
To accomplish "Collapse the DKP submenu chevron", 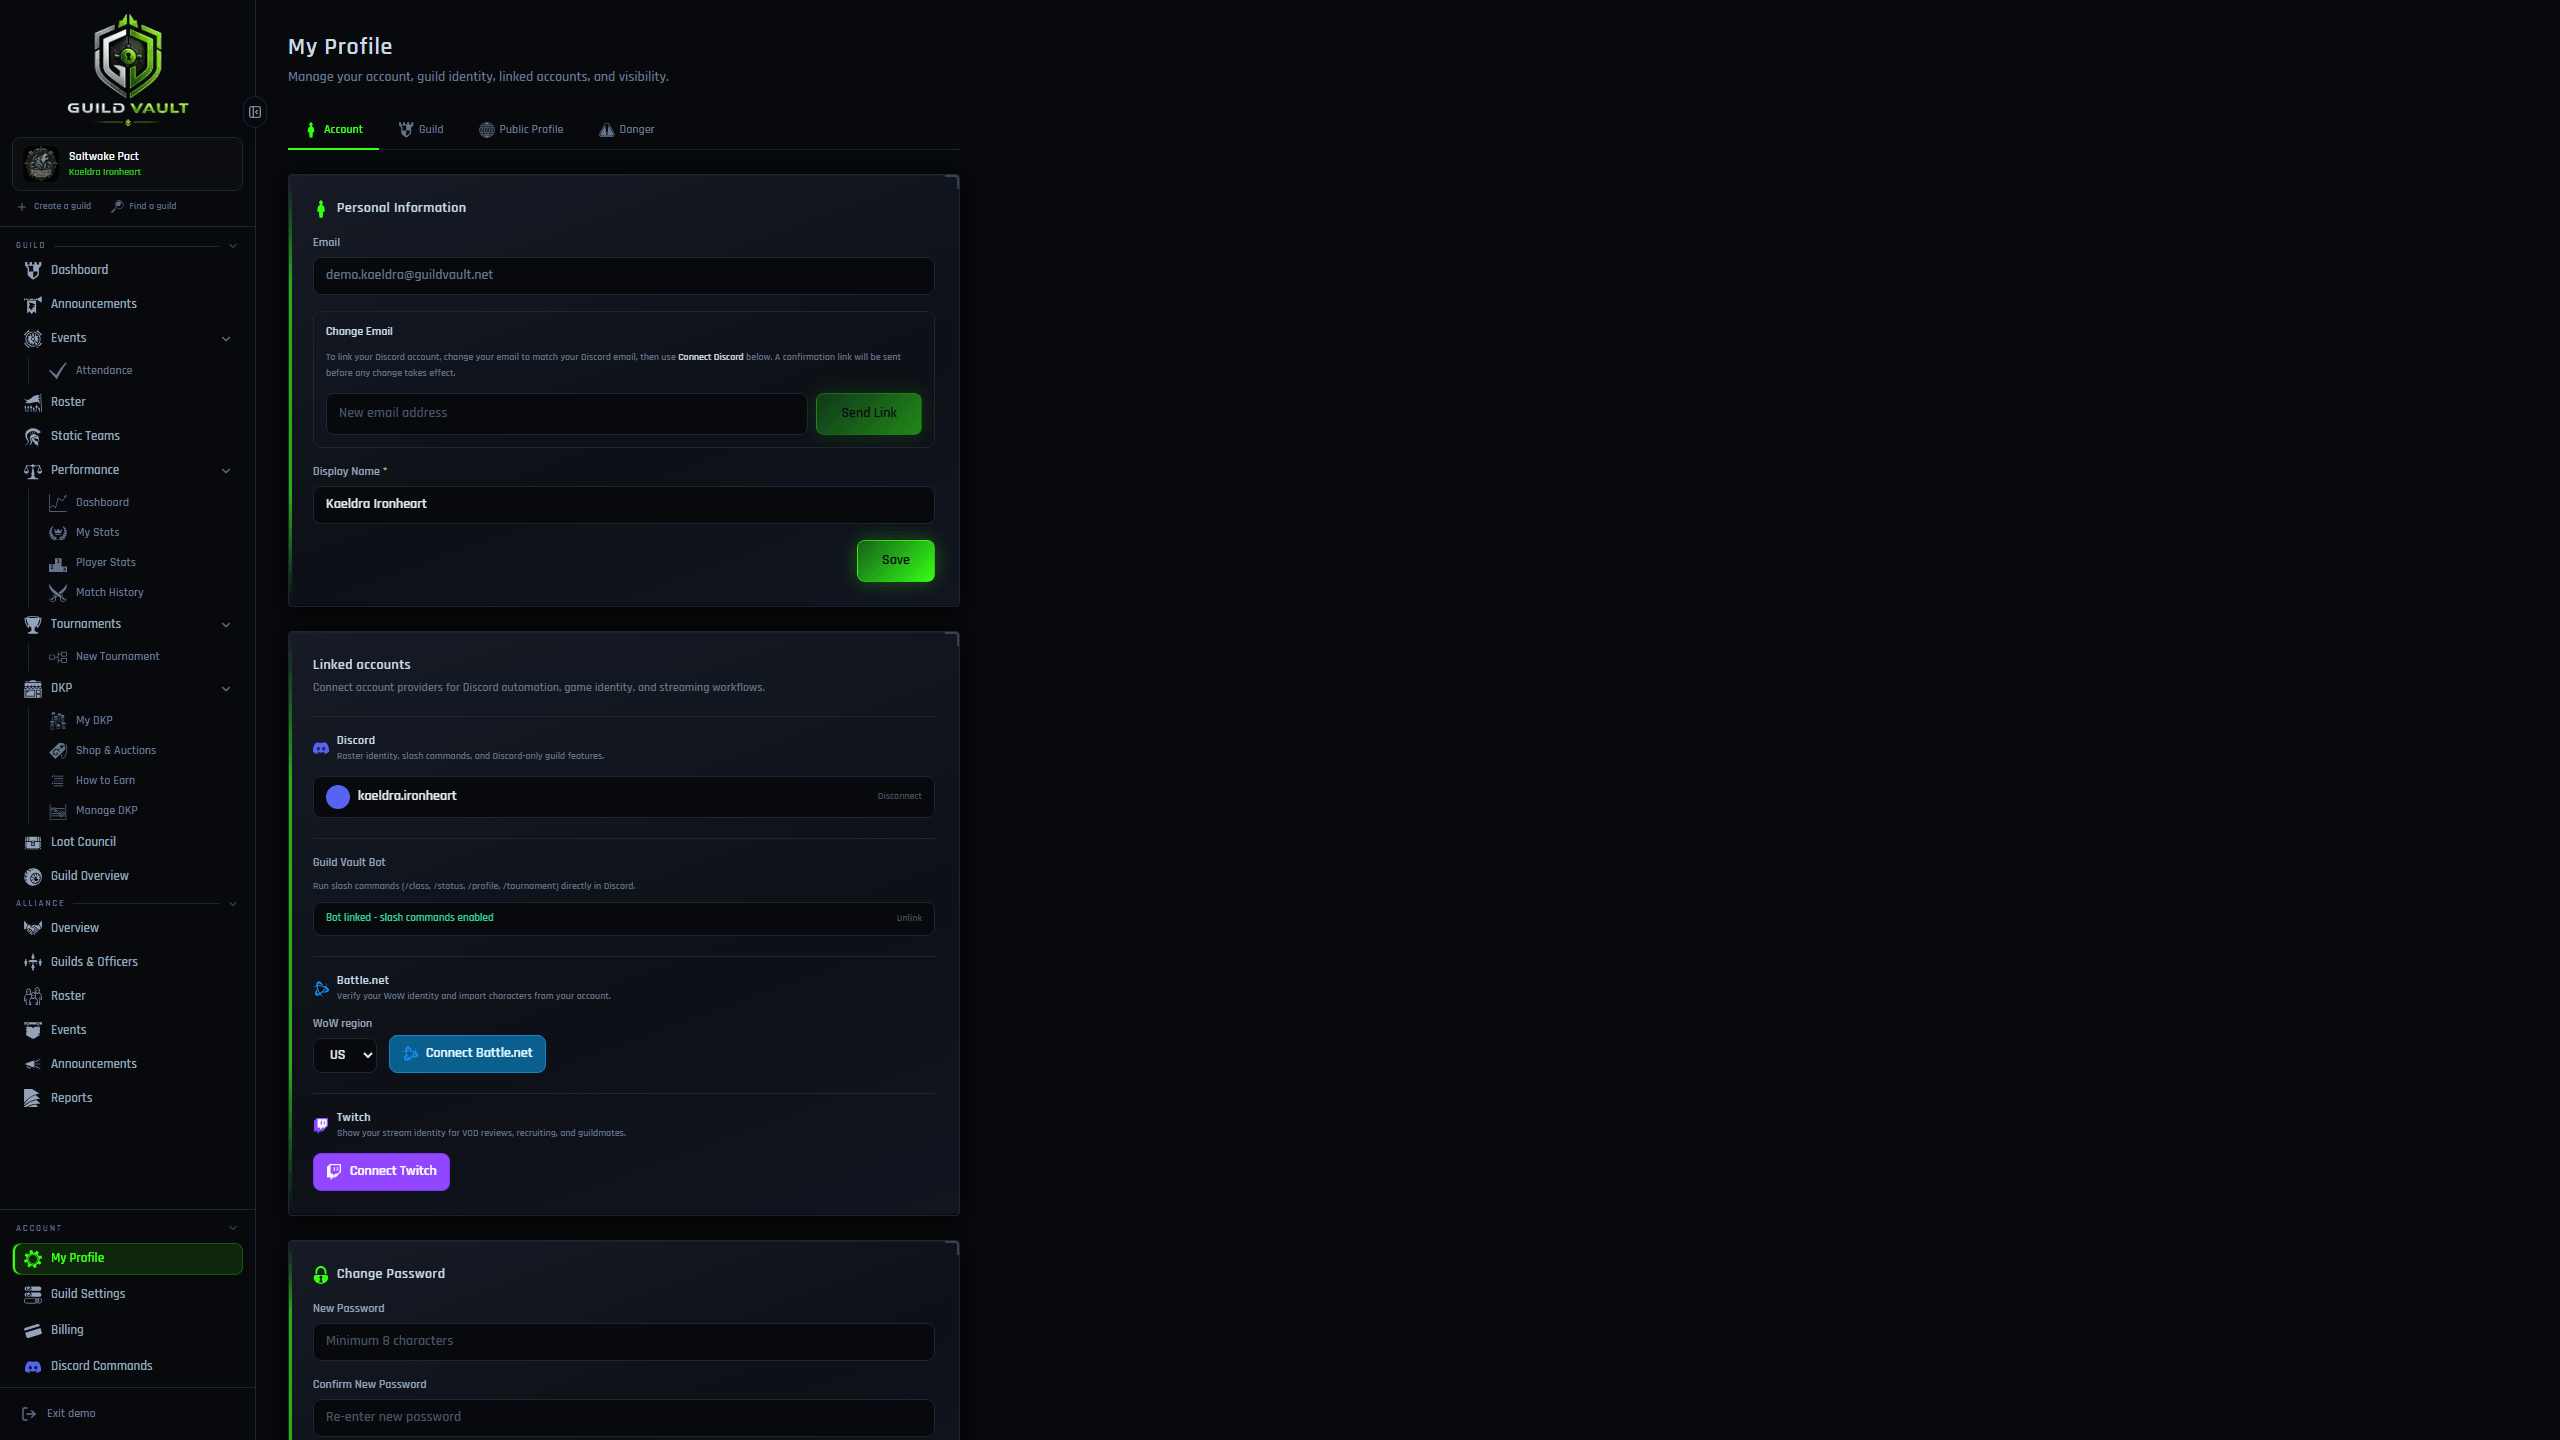I will pos(226,689).
